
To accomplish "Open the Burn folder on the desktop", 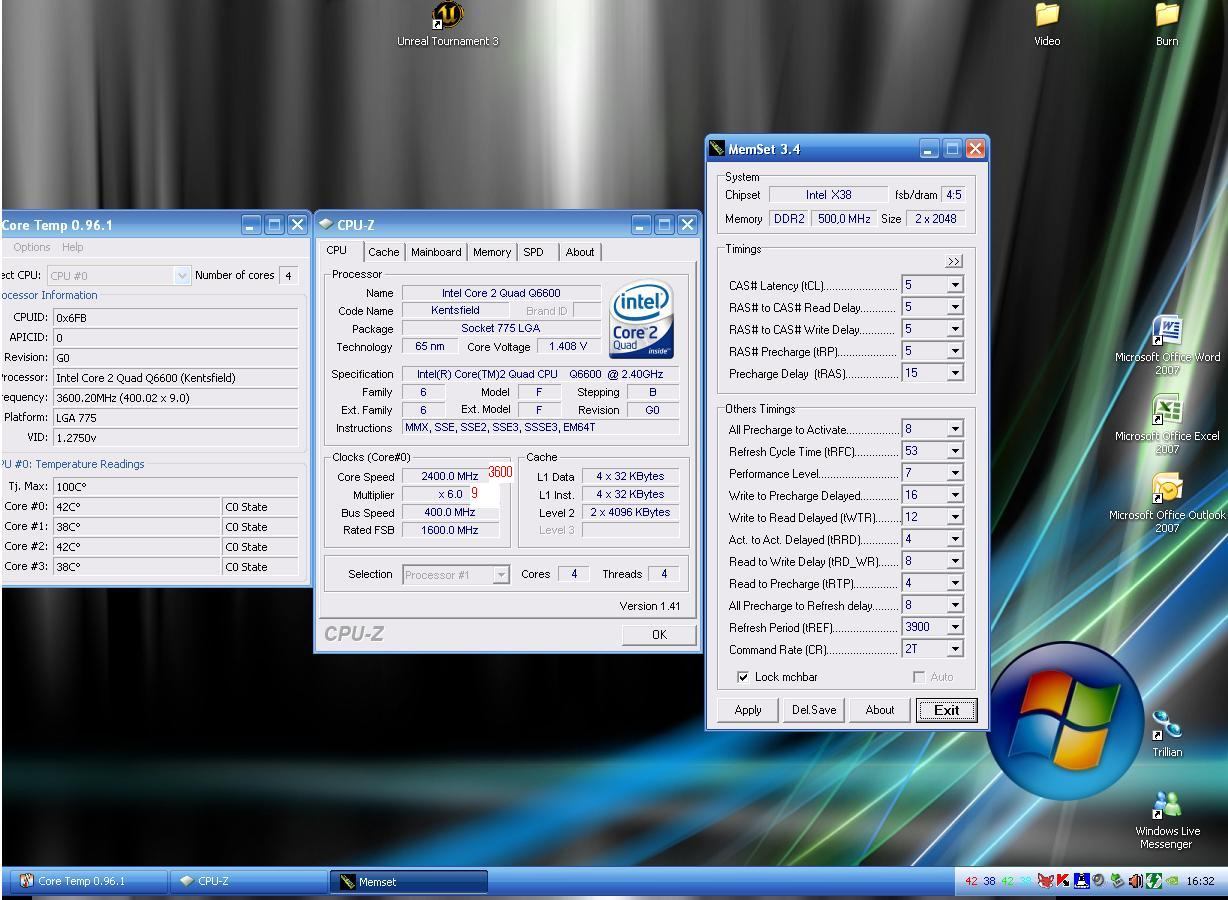I will click(x=1167, y=25).
